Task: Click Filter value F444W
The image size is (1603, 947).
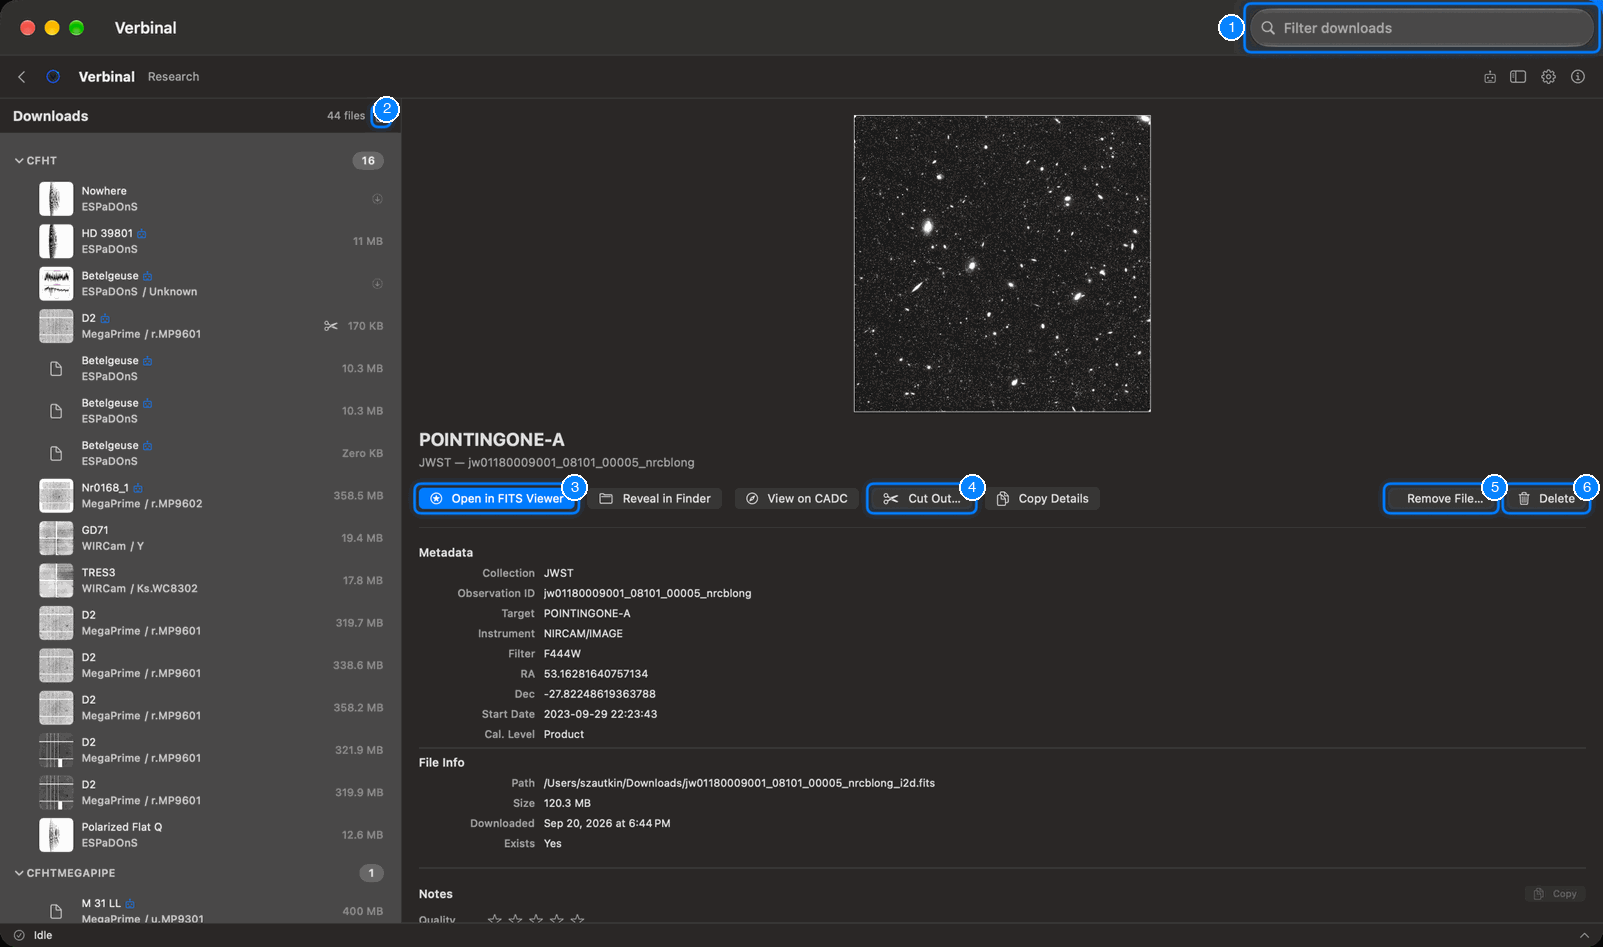Action: click(562, 654)
